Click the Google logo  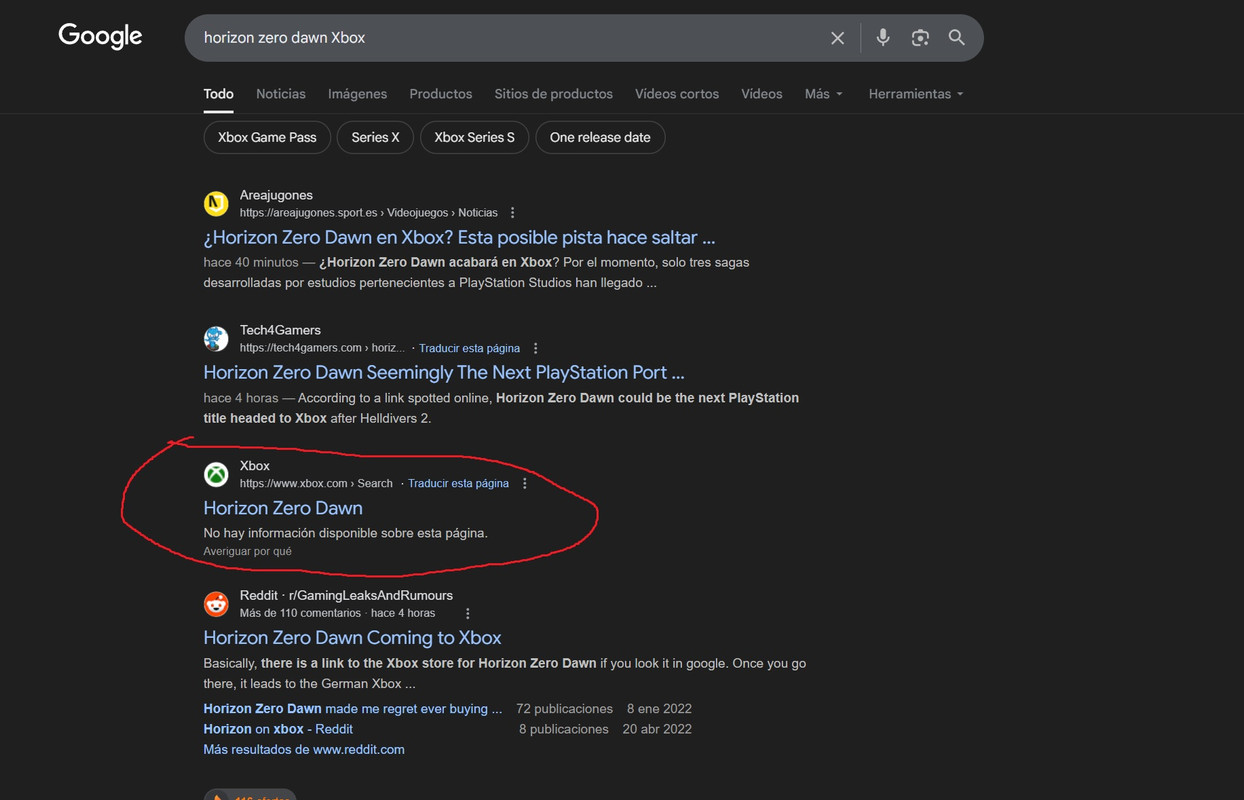[x=100, y=36]
